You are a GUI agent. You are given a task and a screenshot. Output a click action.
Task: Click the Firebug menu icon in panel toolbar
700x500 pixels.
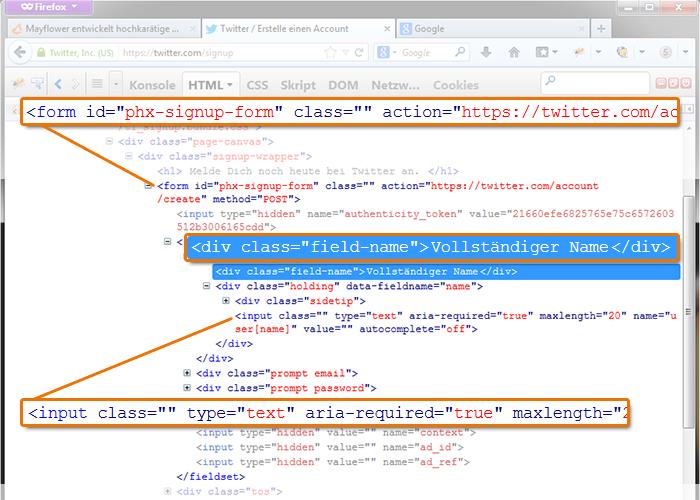click(18, 83)
